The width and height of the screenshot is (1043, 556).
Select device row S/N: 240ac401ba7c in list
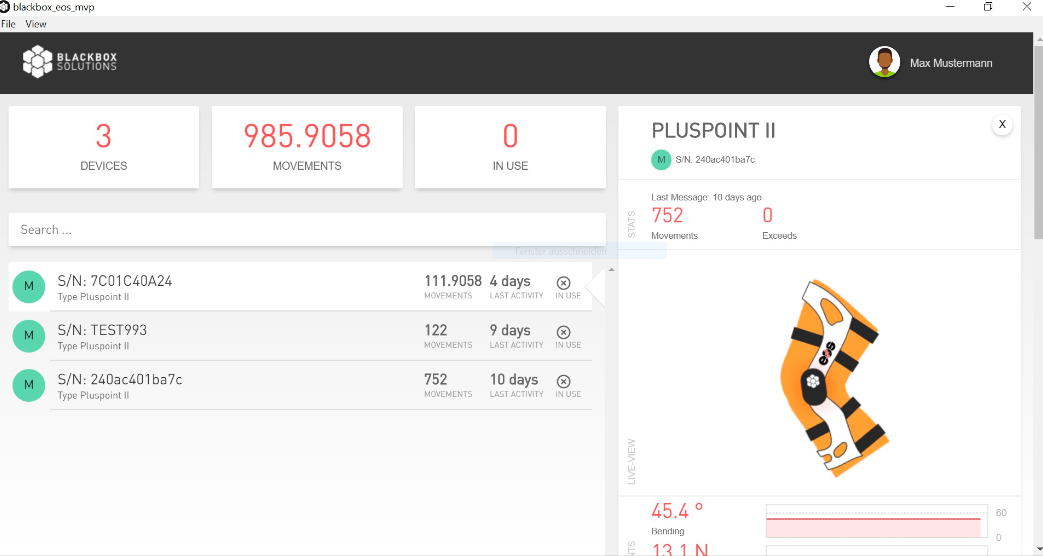click(x=300, y=385)
